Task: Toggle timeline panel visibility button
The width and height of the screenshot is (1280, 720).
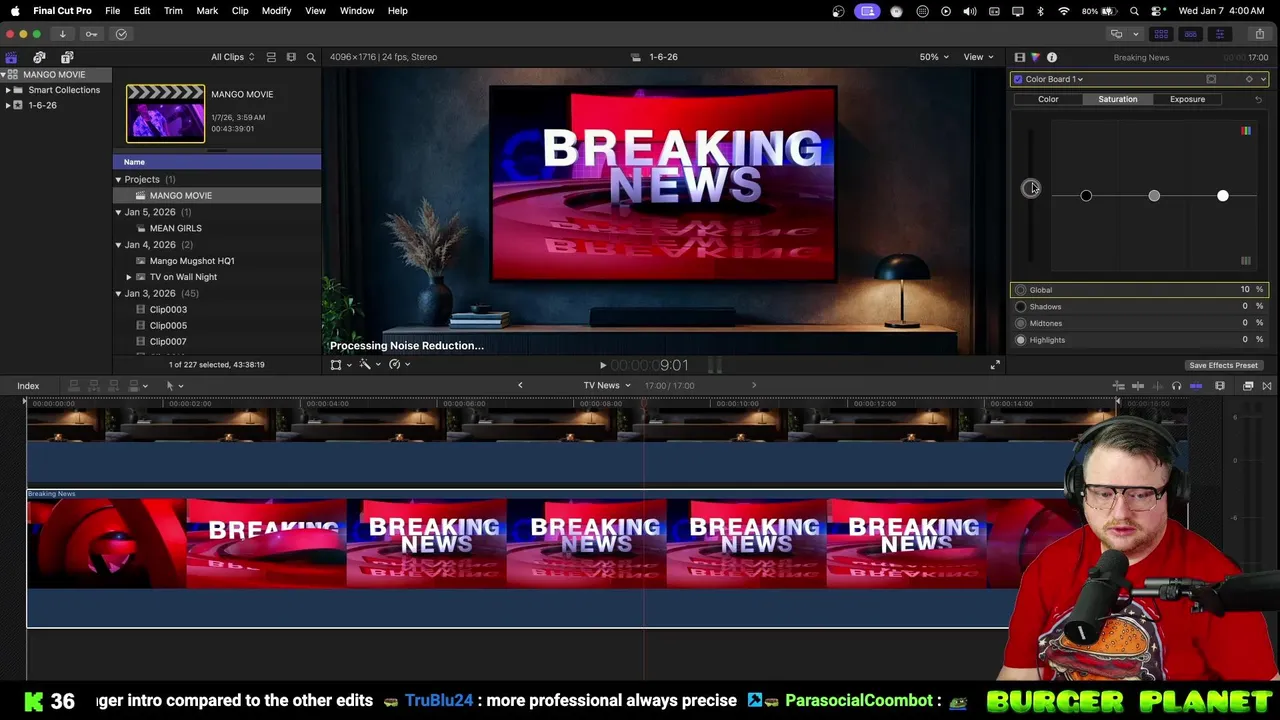Action: (1190, 34)
